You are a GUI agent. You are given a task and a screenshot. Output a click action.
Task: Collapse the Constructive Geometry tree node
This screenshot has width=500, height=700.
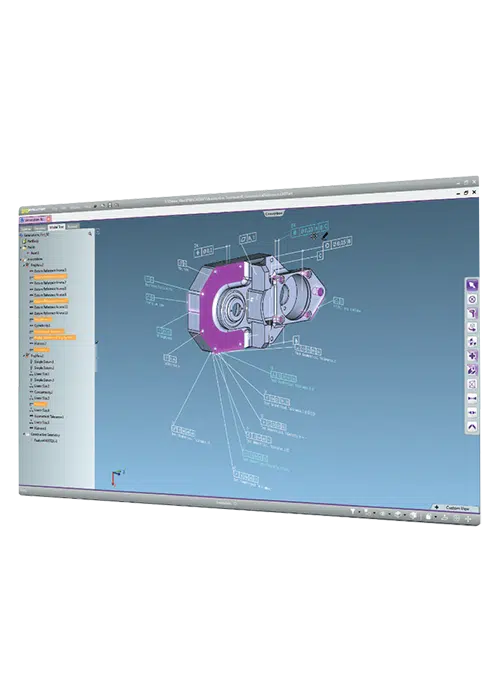[24, 434]
